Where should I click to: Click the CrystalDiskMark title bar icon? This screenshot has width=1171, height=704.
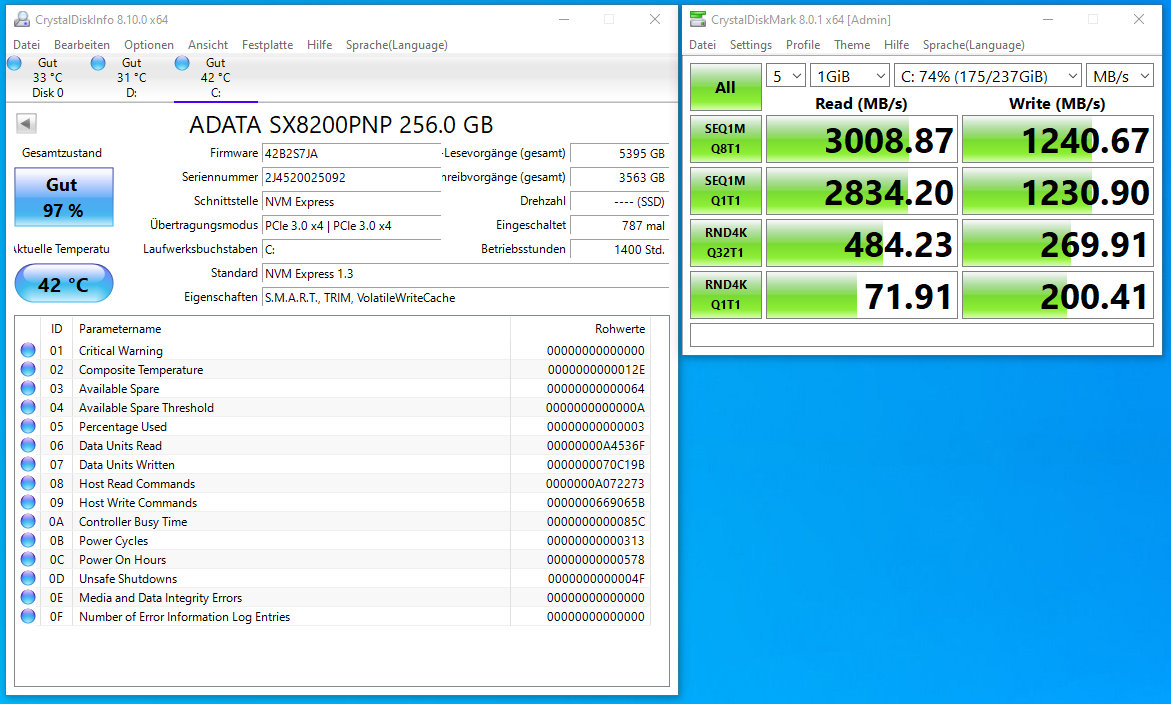(x=698, y=19)
